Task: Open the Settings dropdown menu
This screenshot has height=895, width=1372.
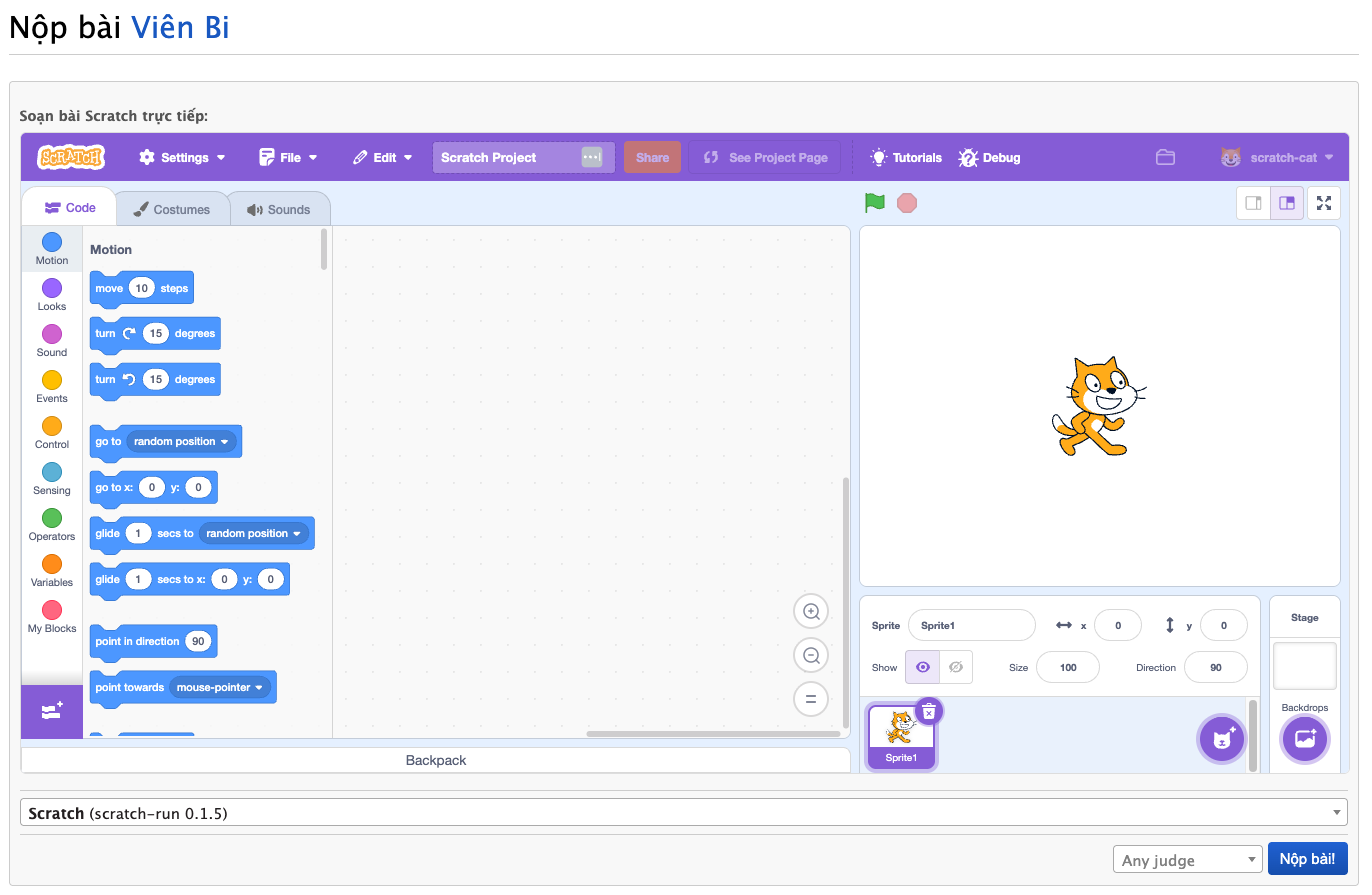Action: [x=182, y=158]
